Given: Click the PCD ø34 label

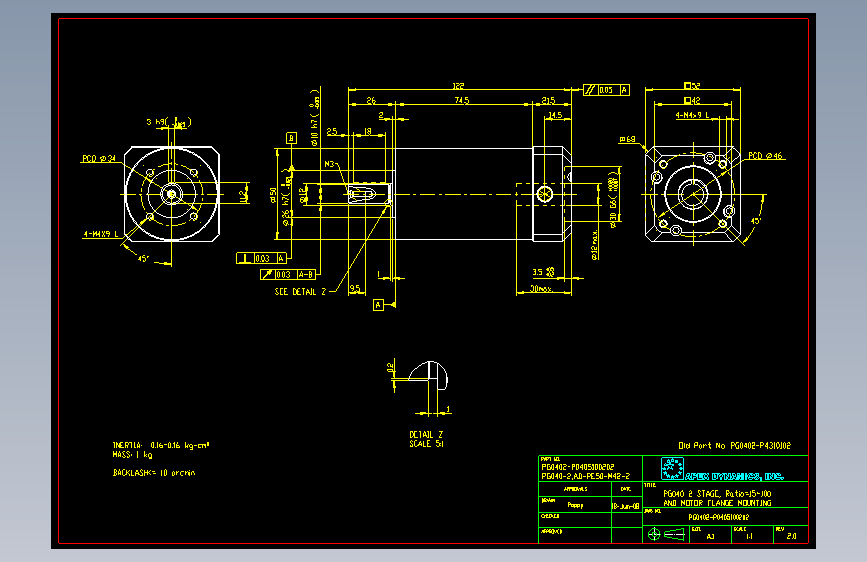Looking at the screenshot, I should pyautogui.click(x=99, y=159).
